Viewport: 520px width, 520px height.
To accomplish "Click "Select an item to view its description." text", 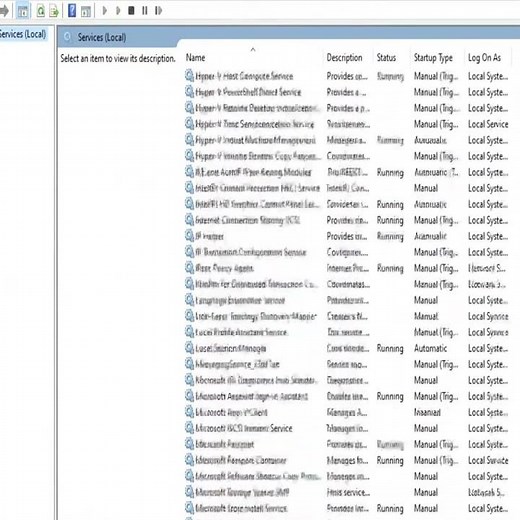I will [118, 59].
